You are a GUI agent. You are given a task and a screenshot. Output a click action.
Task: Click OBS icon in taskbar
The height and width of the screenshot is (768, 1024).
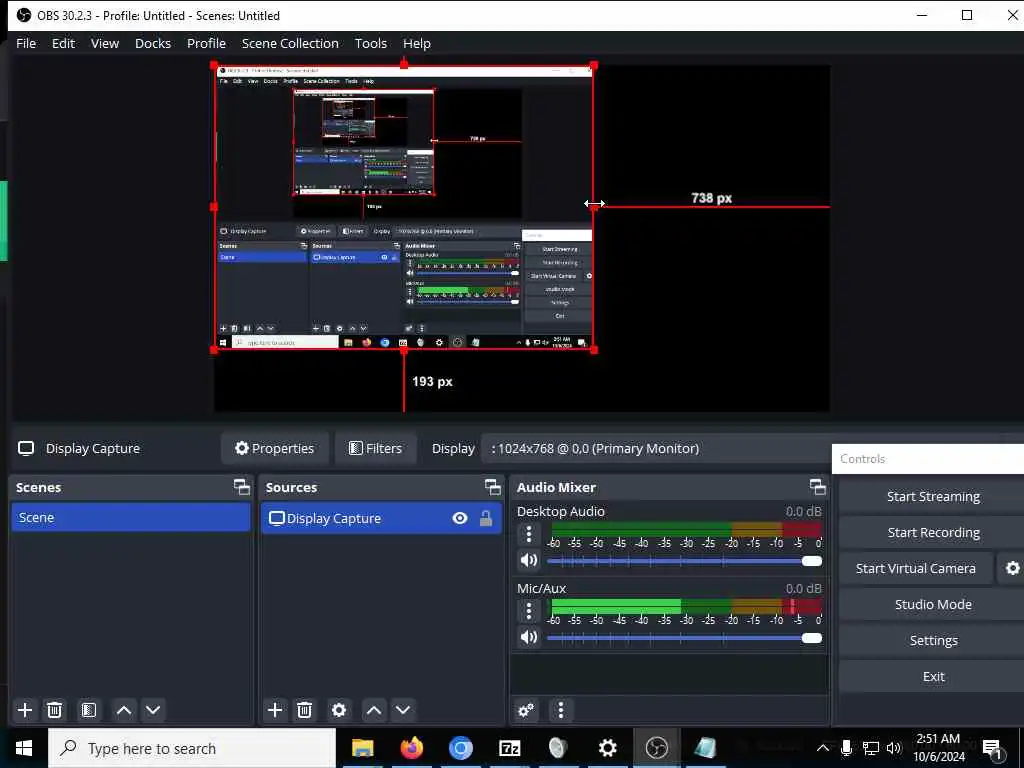[x=656, y=748]
